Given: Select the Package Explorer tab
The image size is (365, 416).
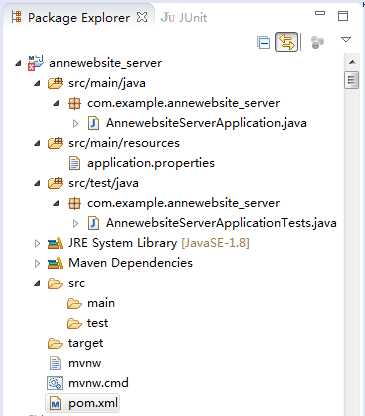Looking at the screenshot, I should (x=71, y=18).
